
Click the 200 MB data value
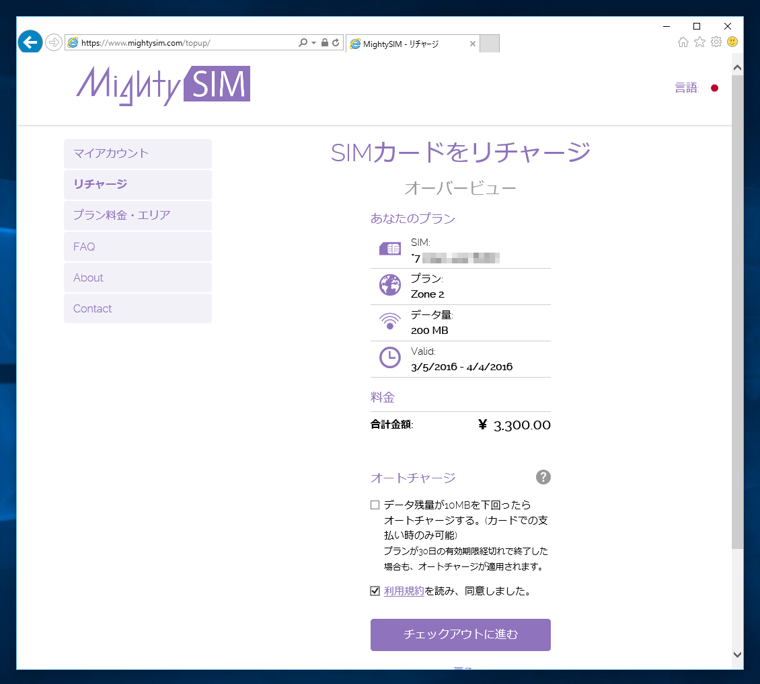pyautogui.click(x=429, y=331)
